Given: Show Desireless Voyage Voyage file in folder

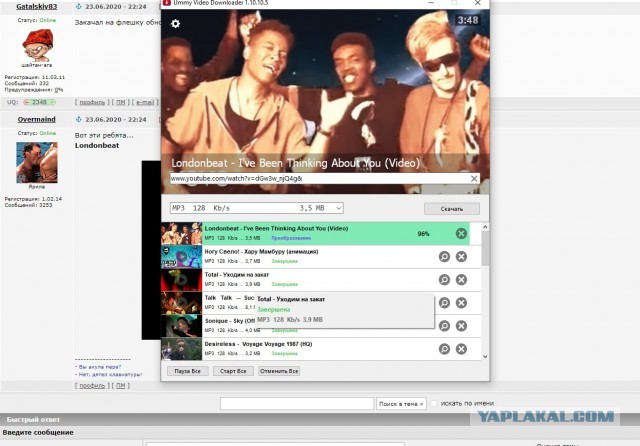Looking at the screenshot, I should click(444, 349).
